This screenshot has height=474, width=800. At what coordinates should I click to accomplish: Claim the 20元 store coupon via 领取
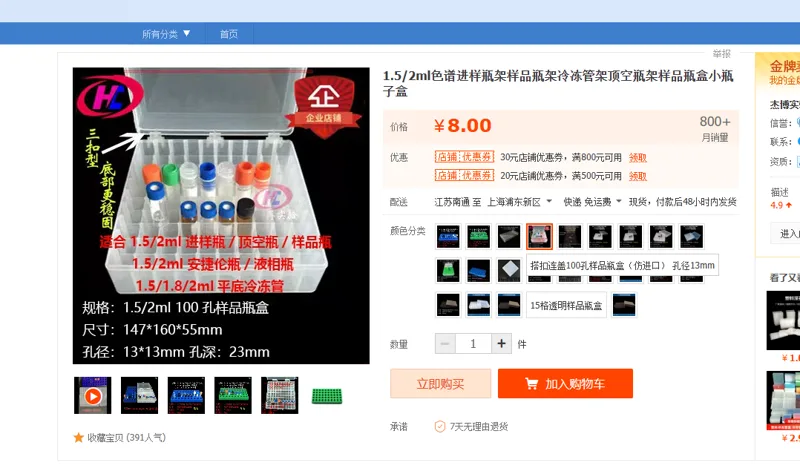[638, 176]
